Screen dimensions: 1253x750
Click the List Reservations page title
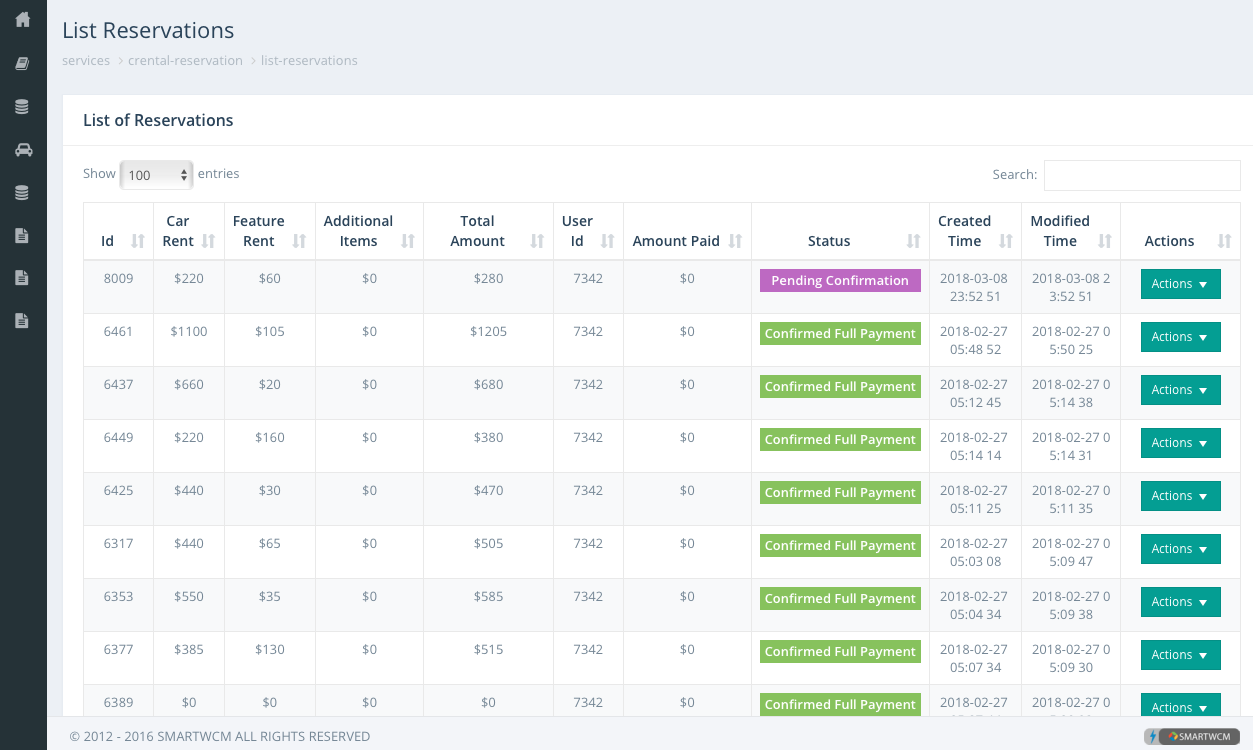coord(148,31)
